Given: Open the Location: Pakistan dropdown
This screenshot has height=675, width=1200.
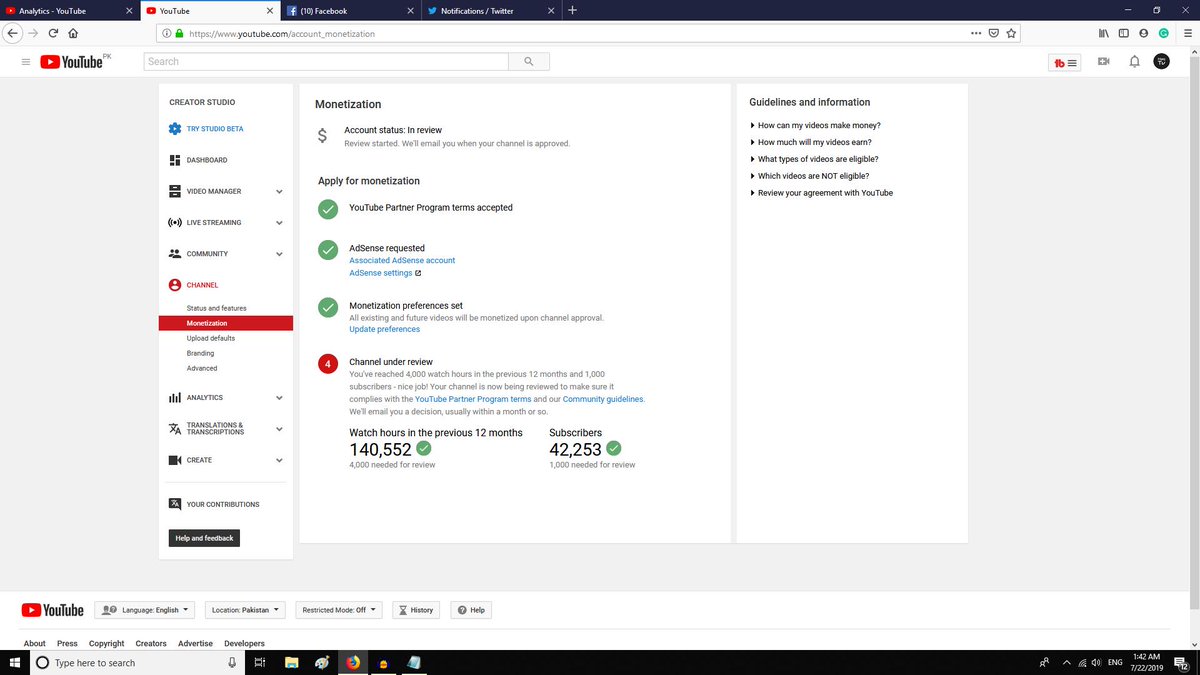Looking at the screenshot, I should click(x=245, y=609).
